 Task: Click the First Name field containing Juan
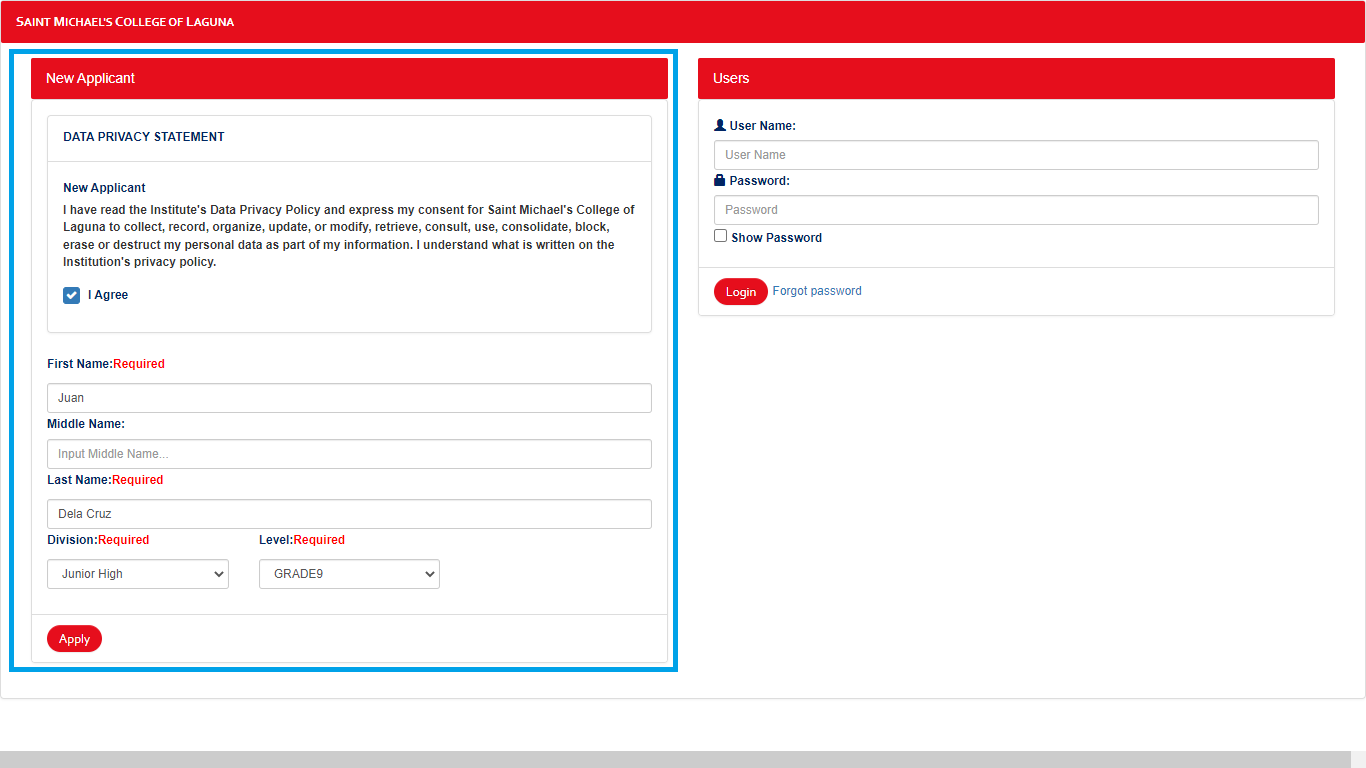click(x=349, y=397)
